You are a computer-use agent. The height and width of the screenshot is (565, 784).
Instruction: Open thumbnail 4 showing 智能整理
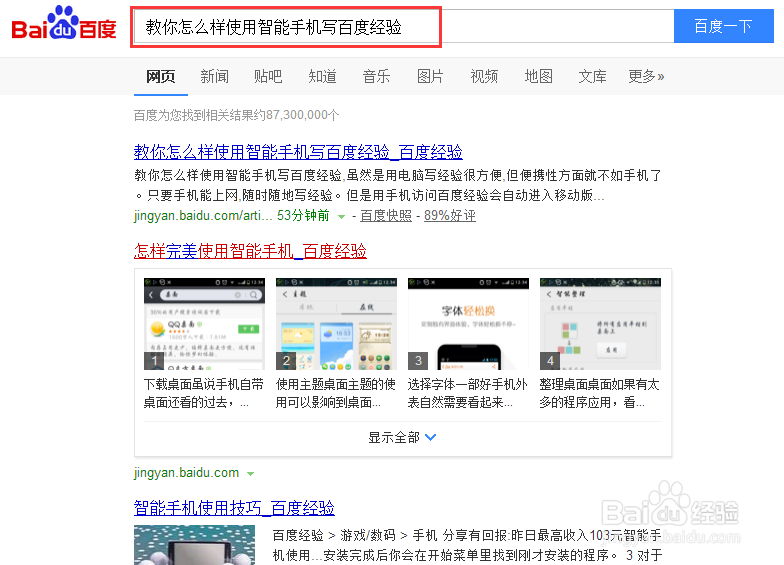[600, 324]
